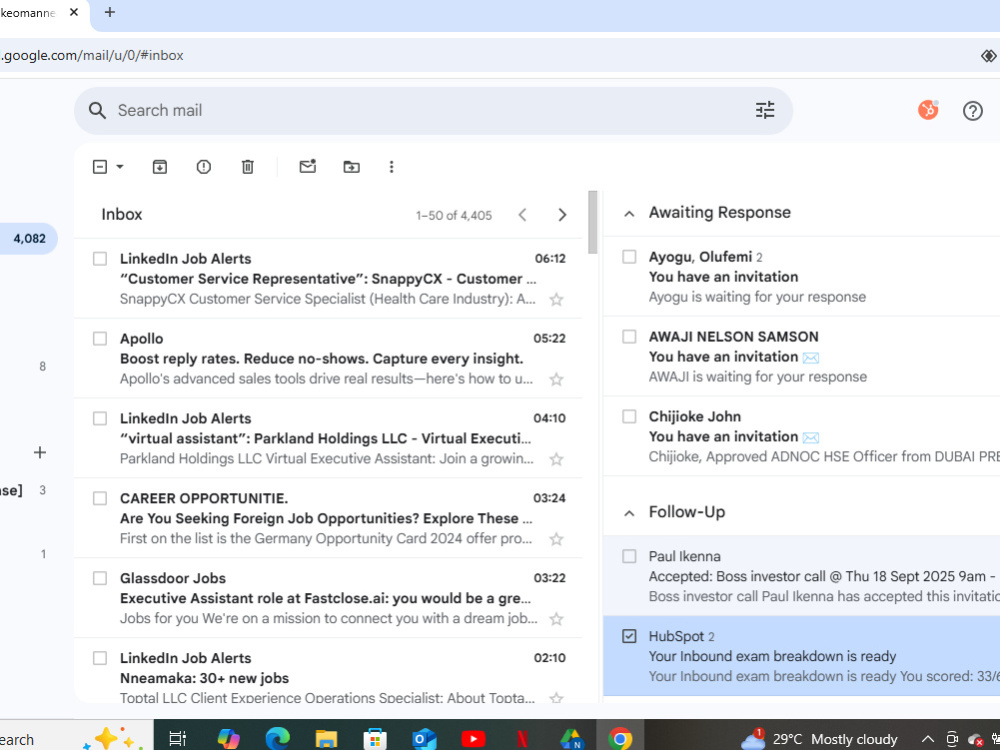Open Netflix from the taskbar
The image size is (1000, 750).
point(522,739)
